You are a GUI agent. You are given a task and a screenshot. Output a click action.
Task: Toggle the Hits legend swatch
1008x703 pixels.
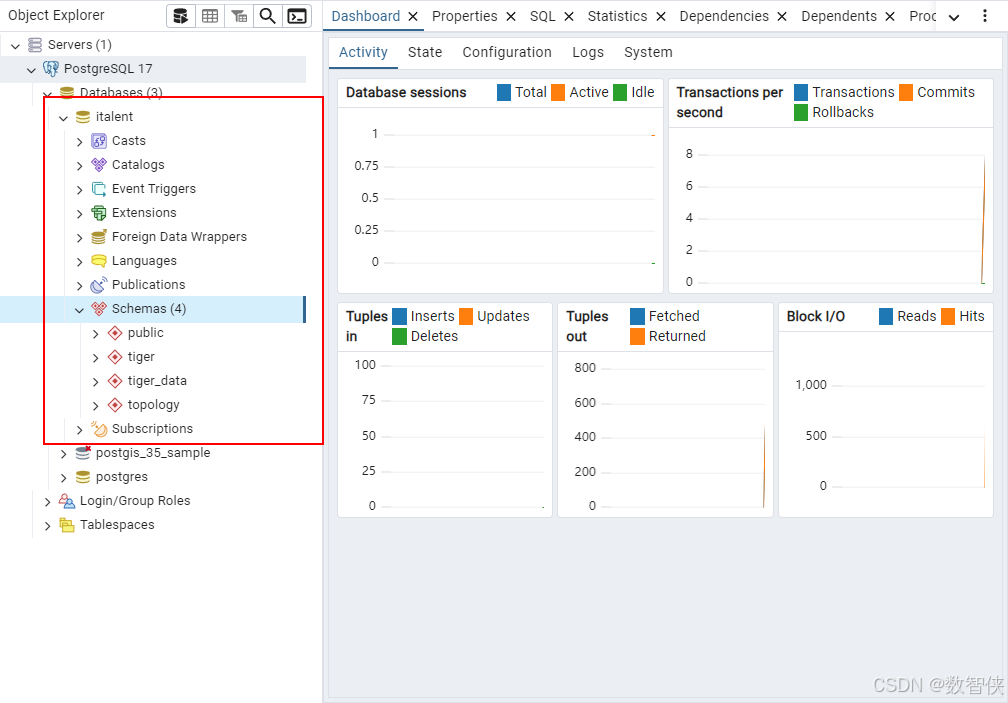(x=948, y=316)
